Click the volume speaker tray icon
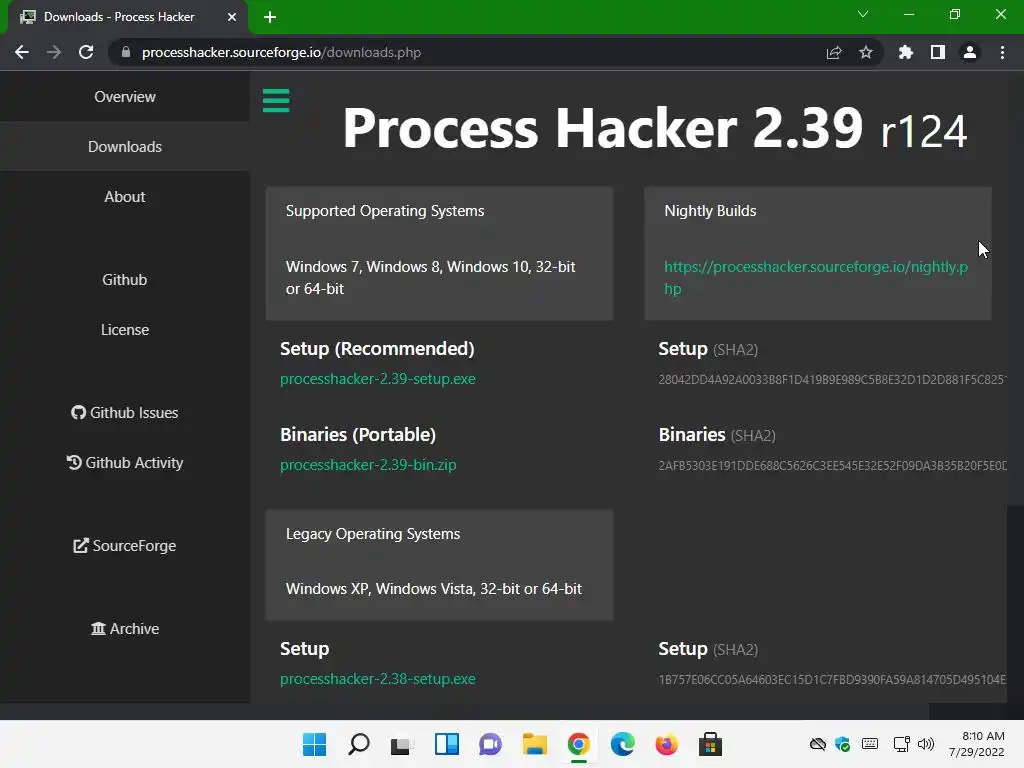This screenshot has width=1024, height=768. tap(926, 744)
